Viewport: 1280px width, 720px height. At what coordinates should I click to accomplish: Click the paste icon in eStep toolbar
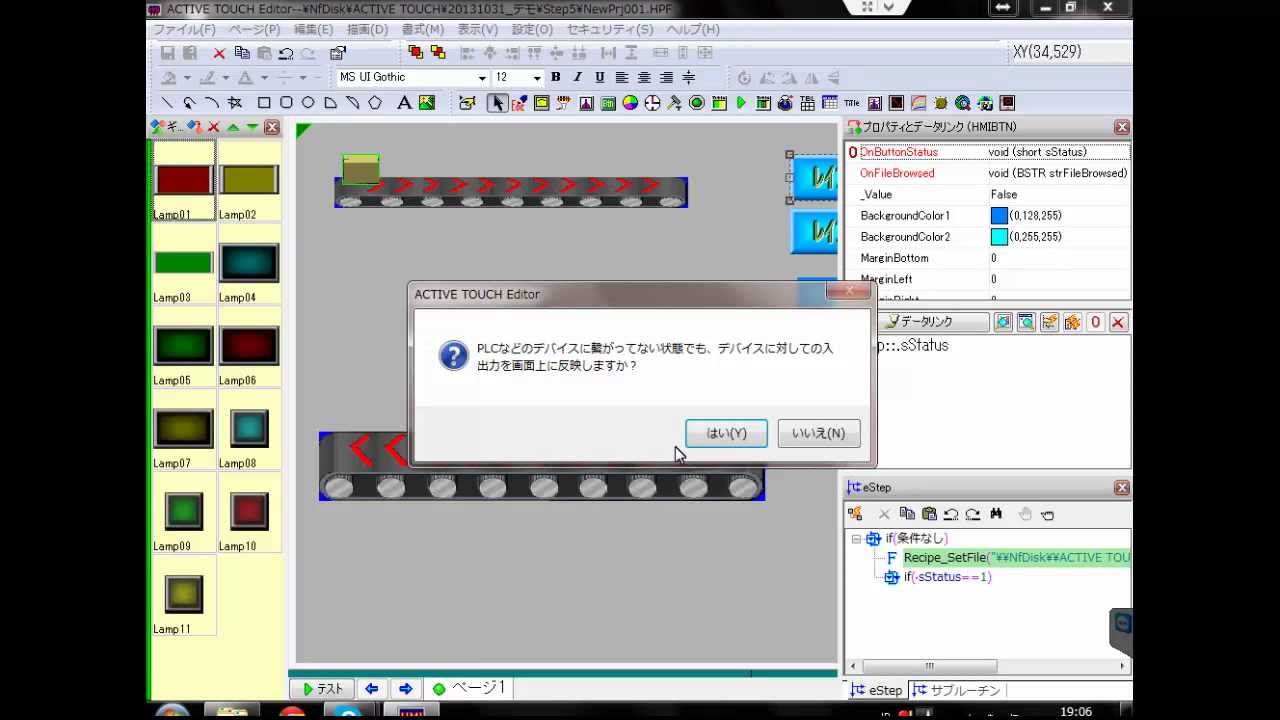click(x=929, y=514)
